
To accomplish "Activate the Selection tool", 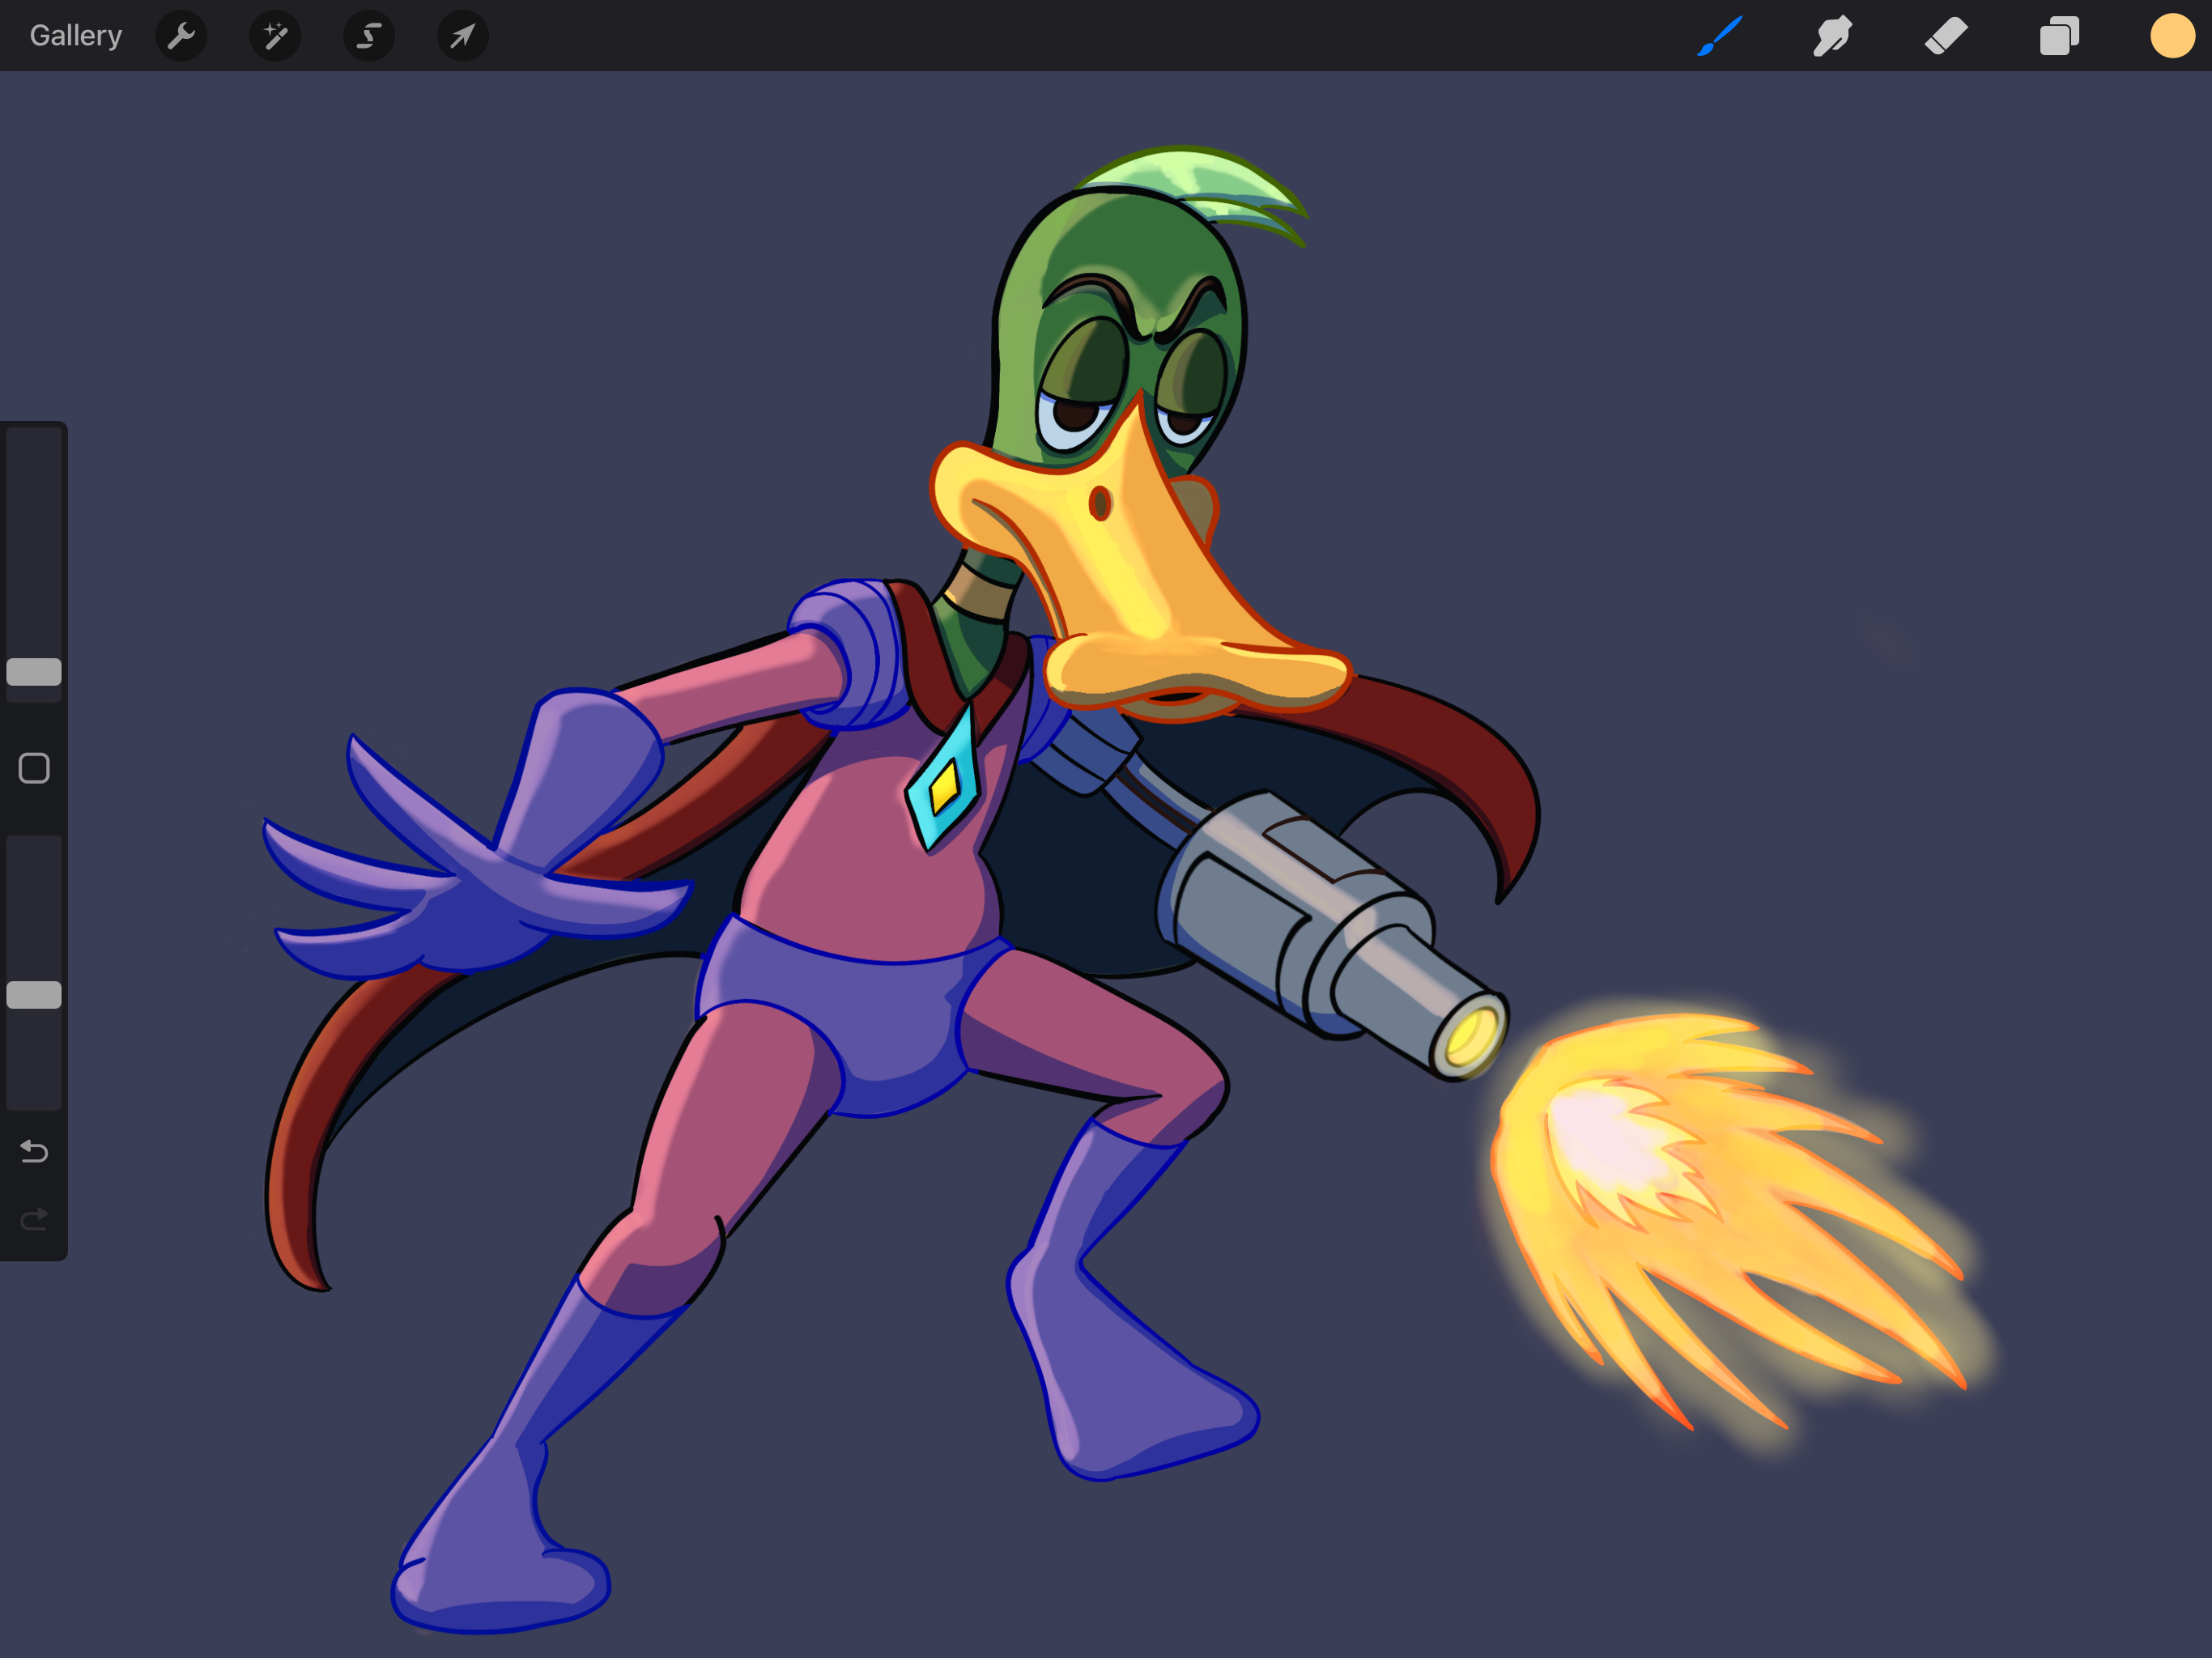I will [x=369, y=36].
